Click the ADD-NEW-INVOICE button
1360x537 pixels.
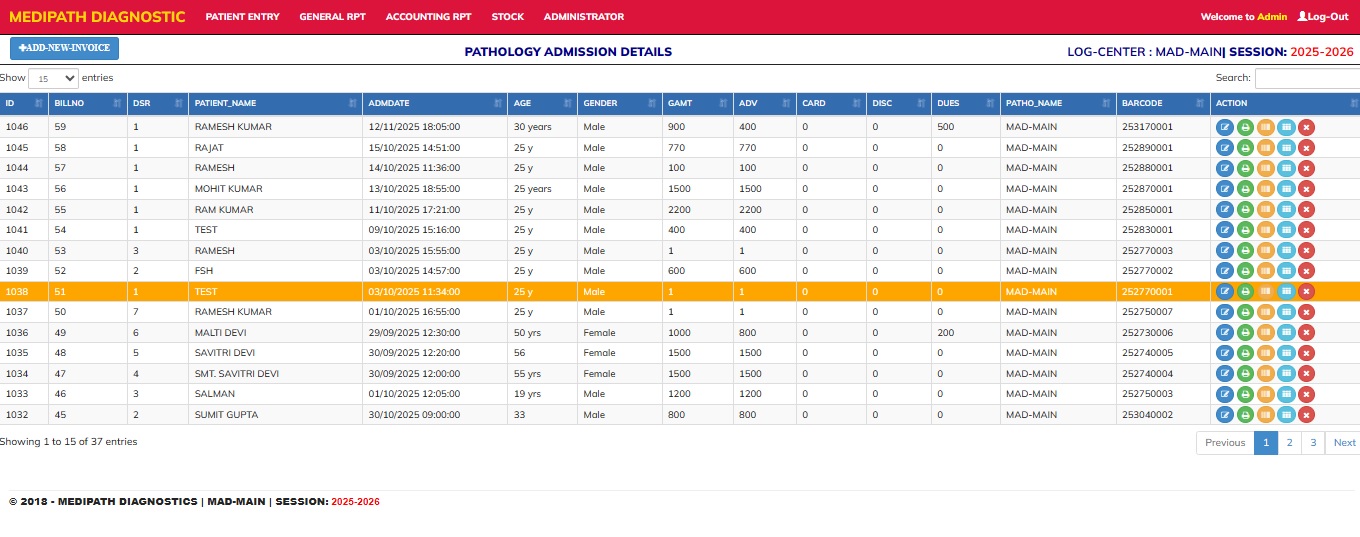64,48
